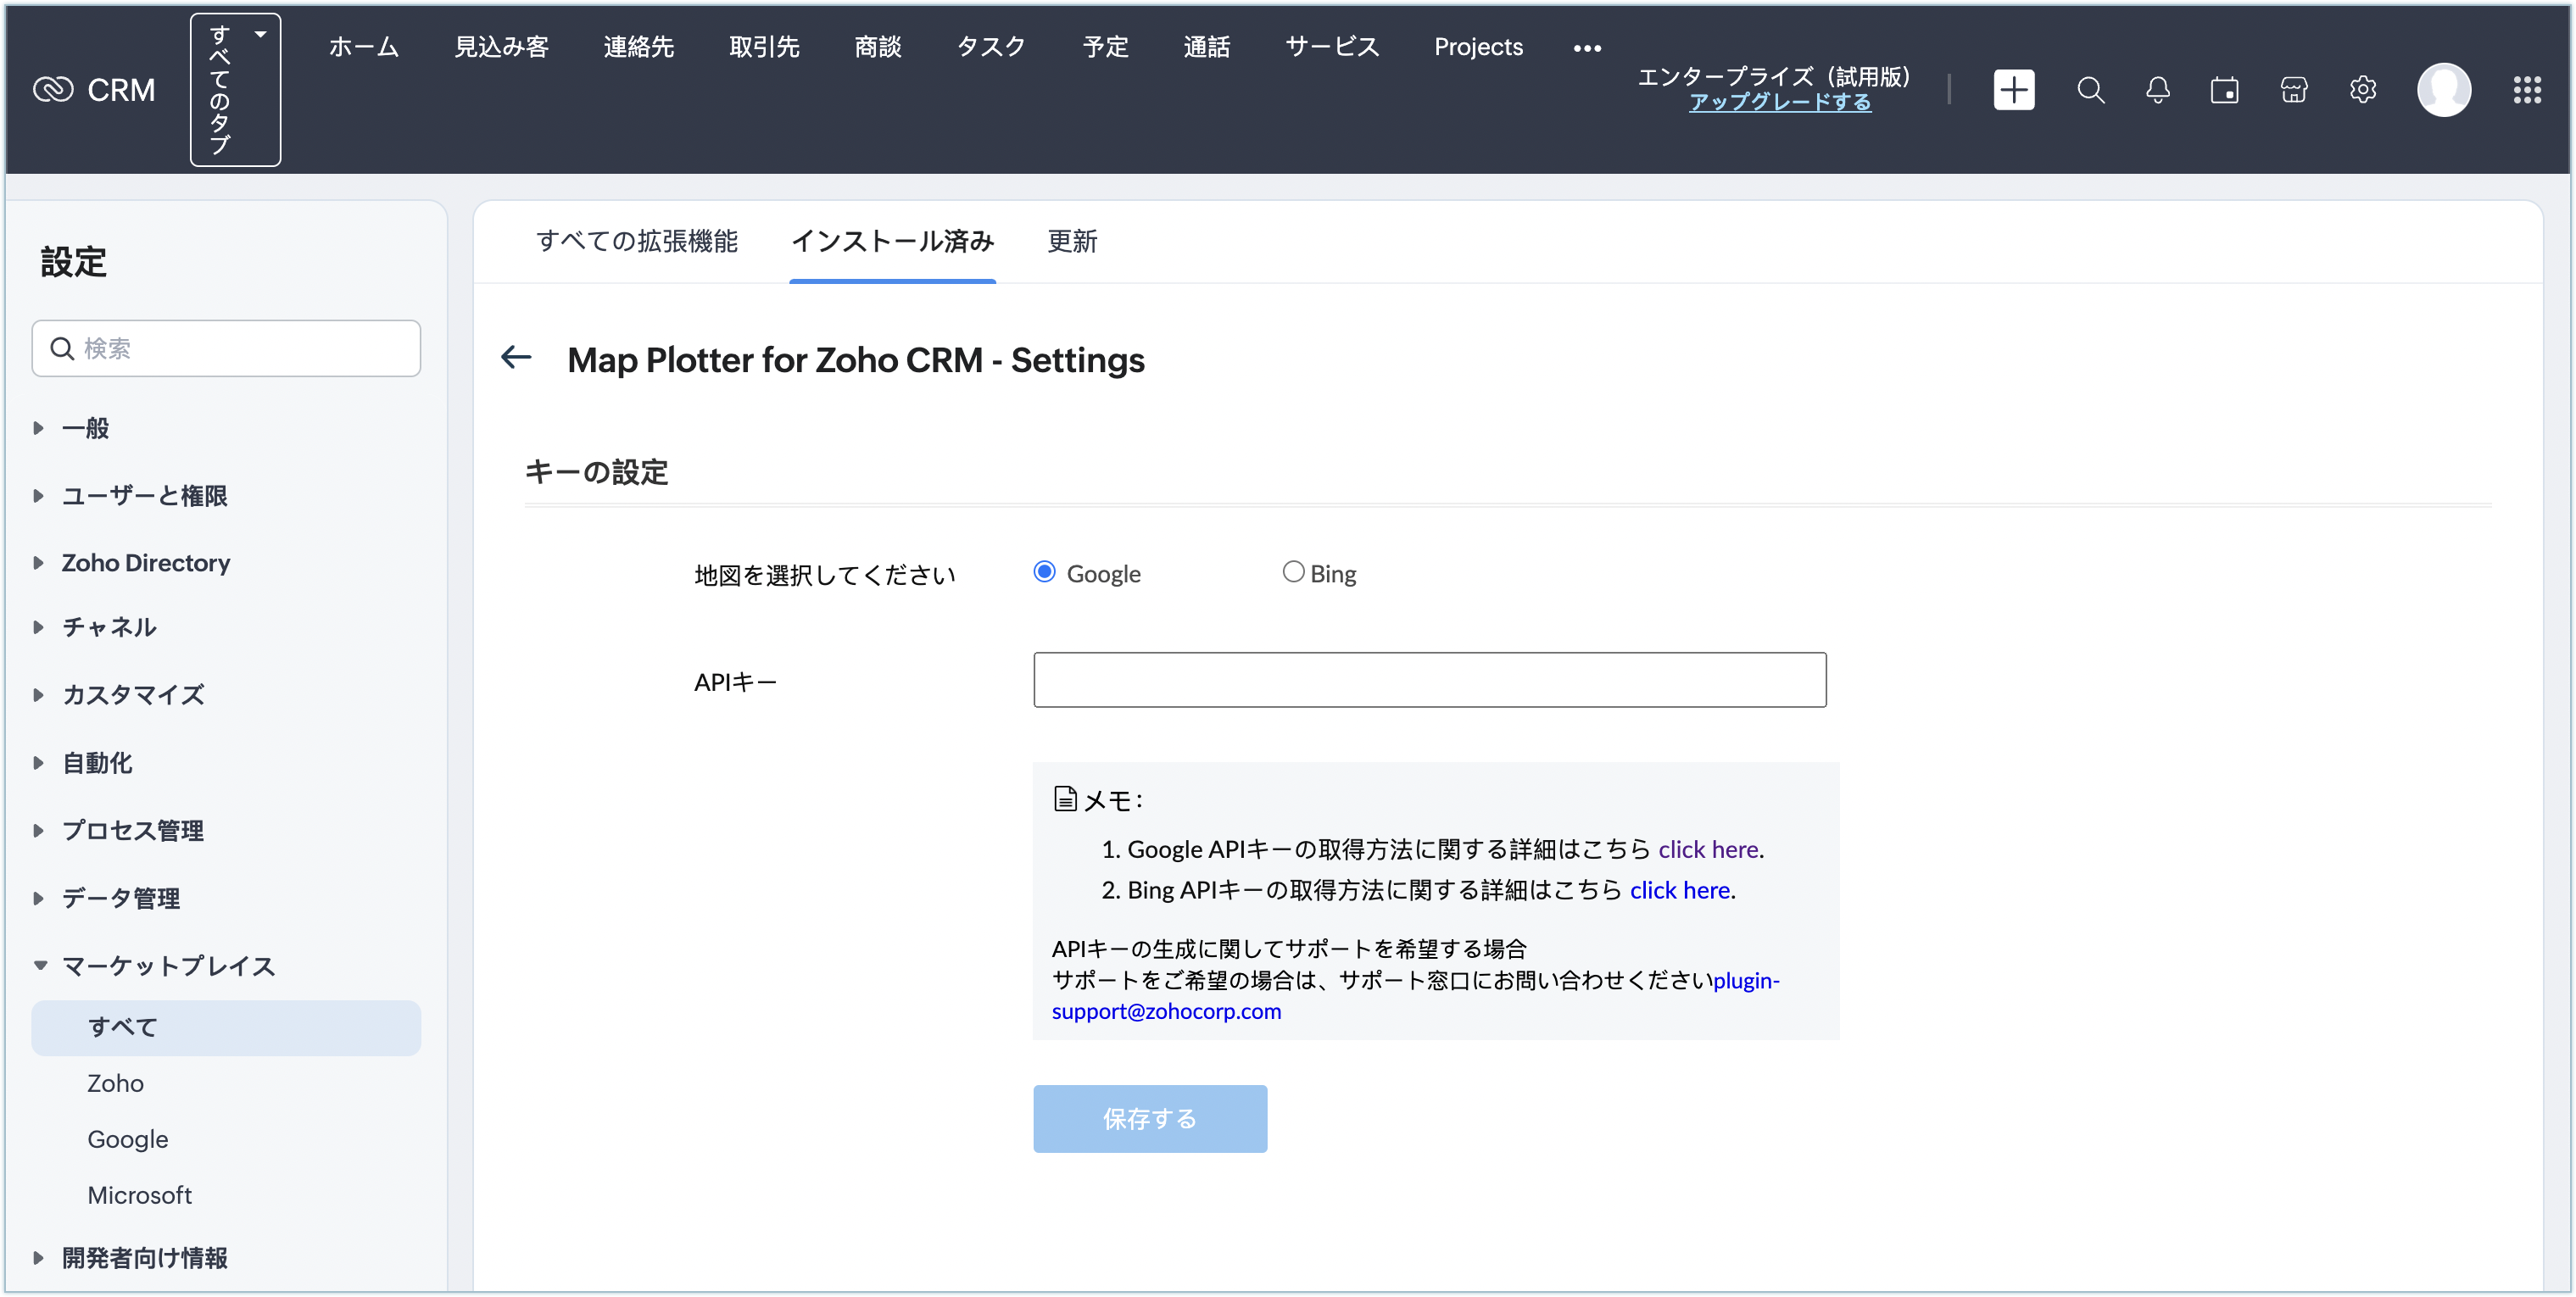Select the Google map radio button

(x=1044, y=572)
